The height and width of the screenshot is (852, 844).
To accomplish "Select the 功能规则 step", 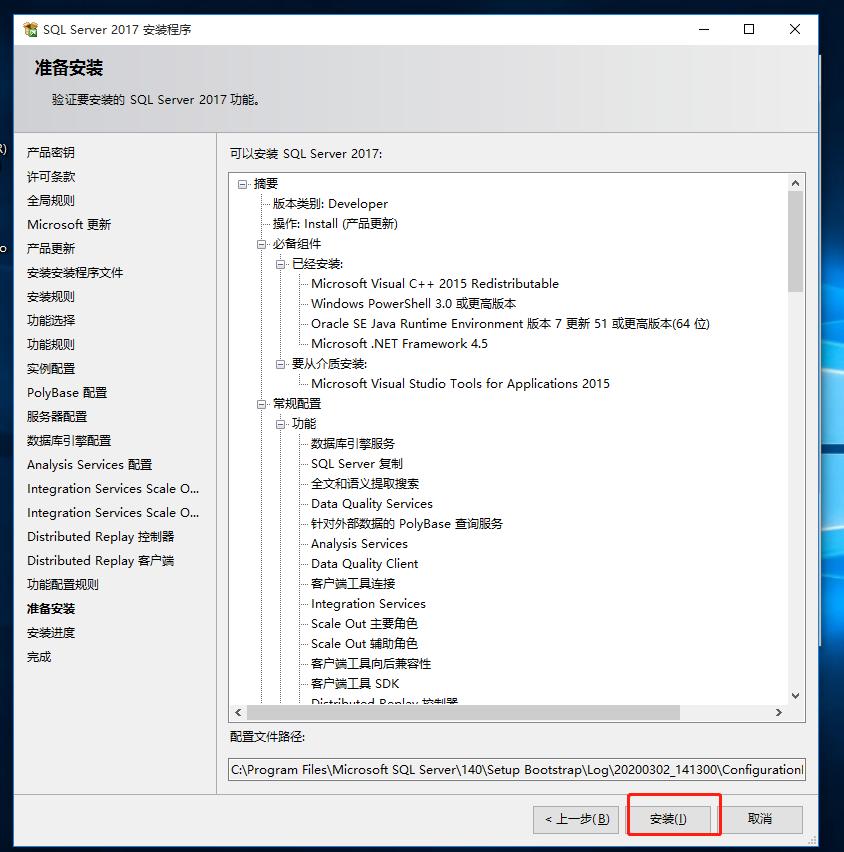I will (51, 344).
